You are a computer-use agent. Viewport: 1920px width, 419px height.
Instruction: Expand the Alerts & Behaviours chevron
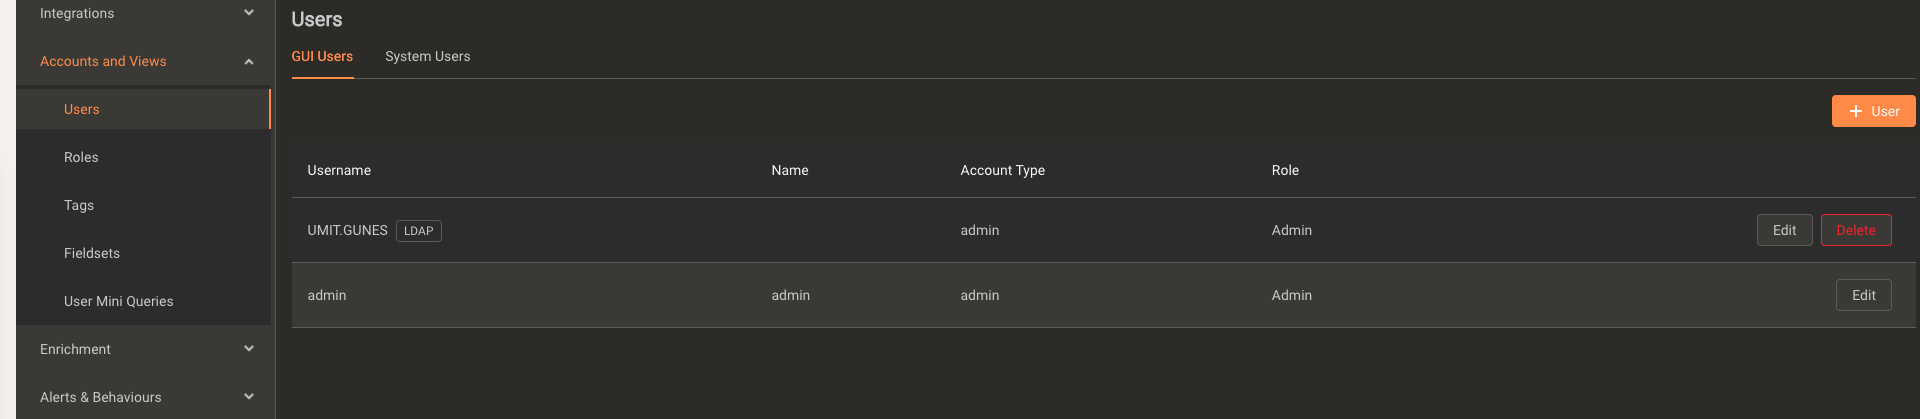[x=249, y=397]
